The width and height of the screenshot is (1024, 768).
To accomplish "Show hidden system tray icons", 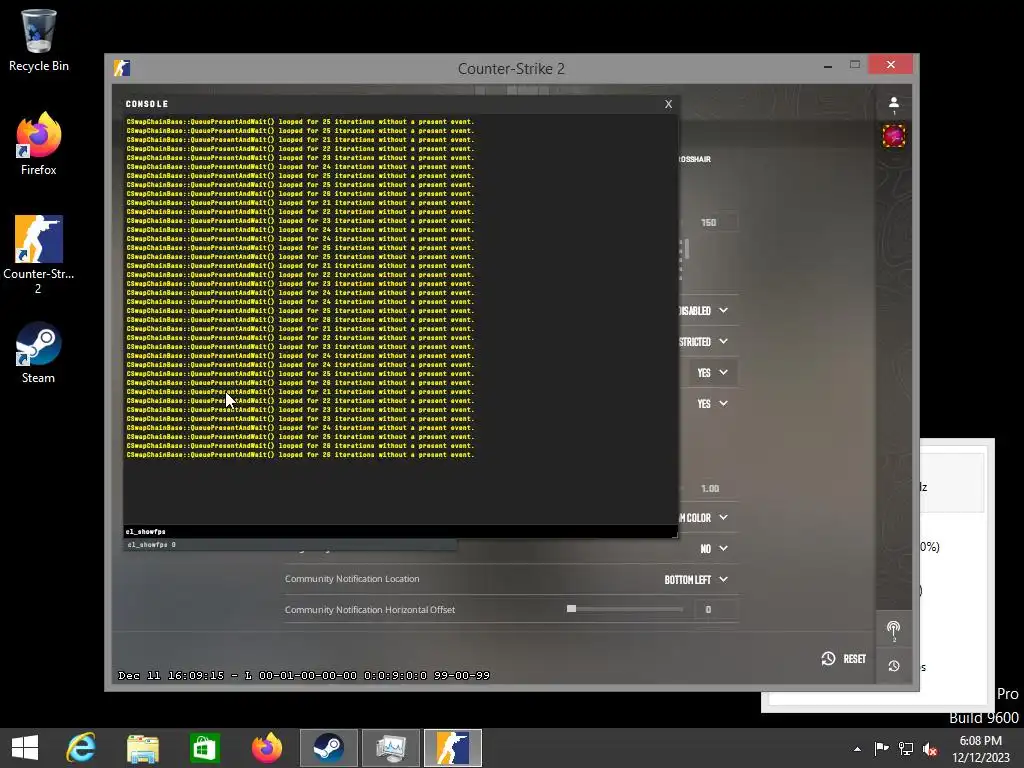I will [x=857, y=749].
